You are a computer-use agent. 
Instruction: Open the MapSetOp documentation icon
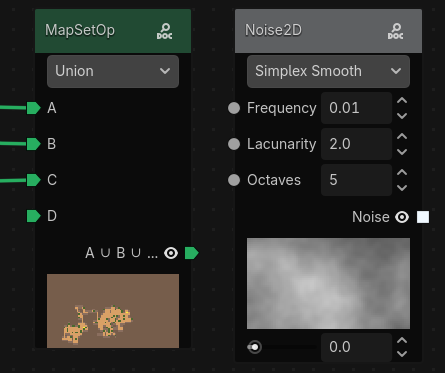165,31
